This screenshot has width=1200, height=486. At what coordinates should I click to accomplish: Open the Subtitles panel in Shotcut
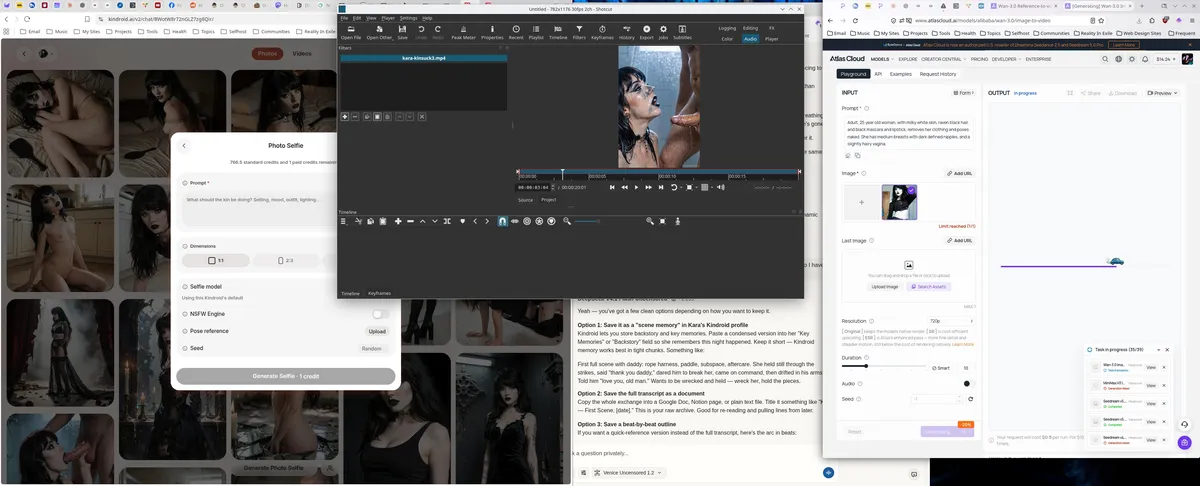click(x=682, y=33)
